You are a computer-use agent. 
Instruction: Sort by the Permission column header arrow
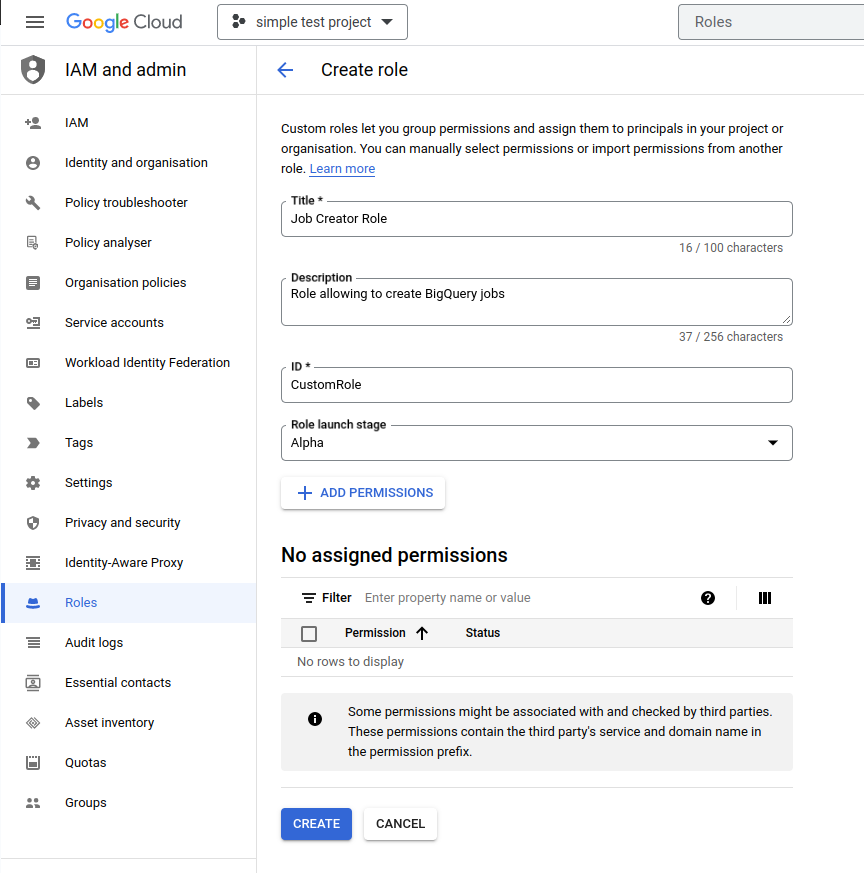421,633
